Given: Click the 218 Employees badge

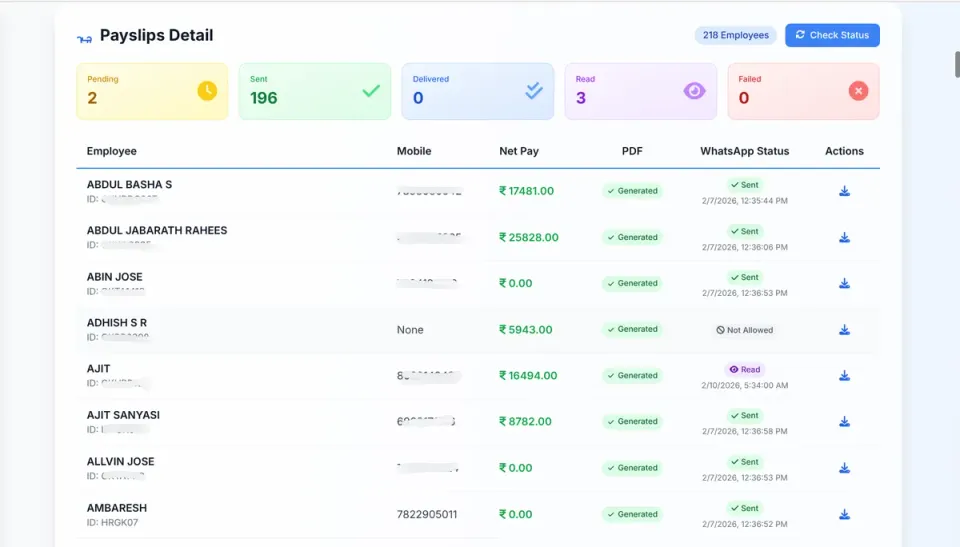Looking at the screenshot, I should 735,35.
